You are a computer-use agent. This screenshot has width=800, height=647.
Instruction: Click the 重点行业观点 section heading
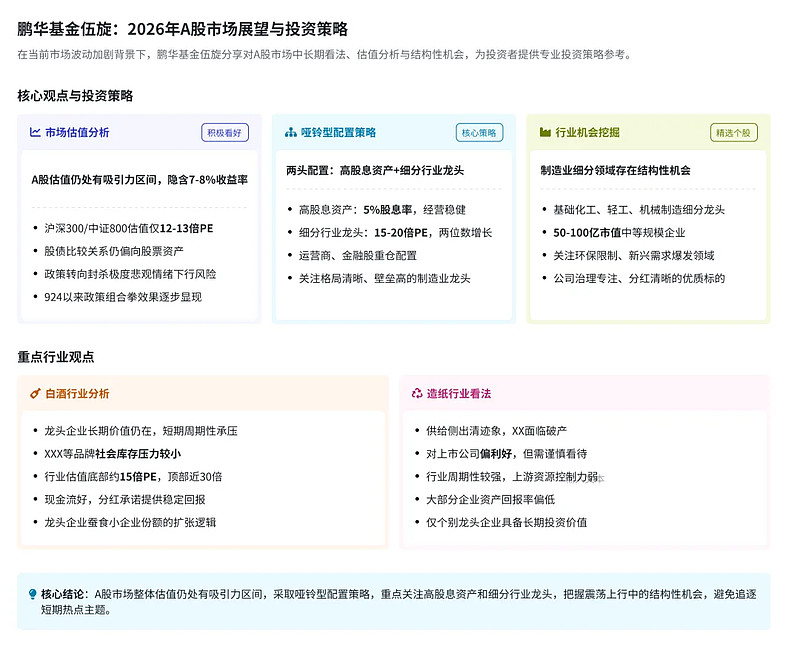(x=56, y=357)
